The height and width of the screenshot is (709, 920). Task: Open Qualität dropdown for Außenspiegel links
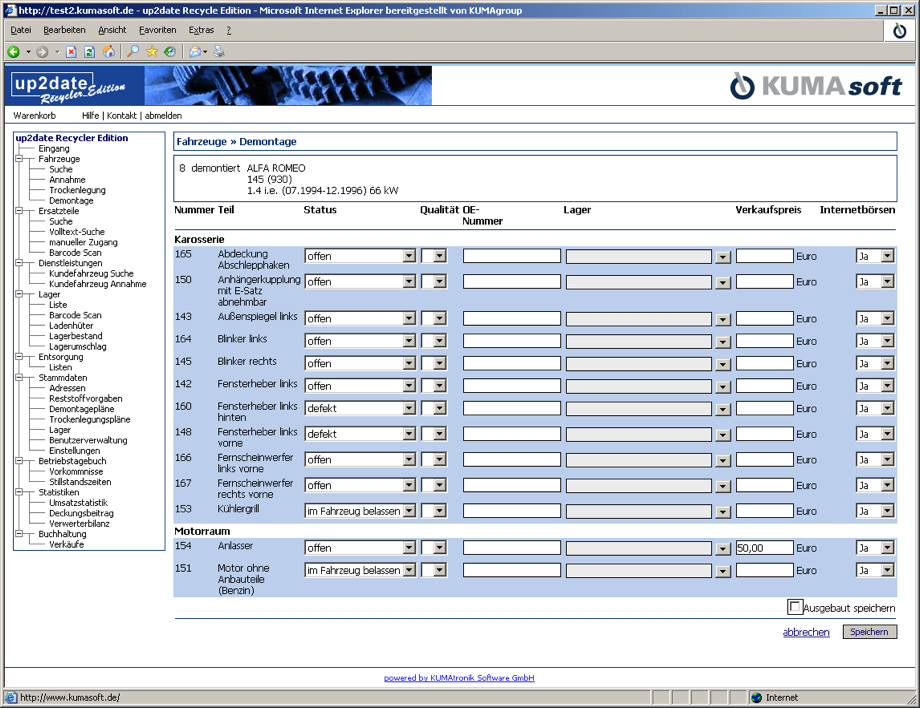(439, 319)
